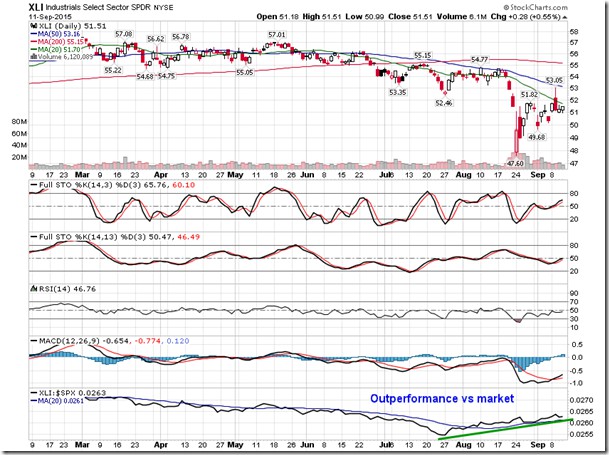
Task: Click the red MA(200) legend line marker
Action: pyautogui.click(x=33, y=42)
